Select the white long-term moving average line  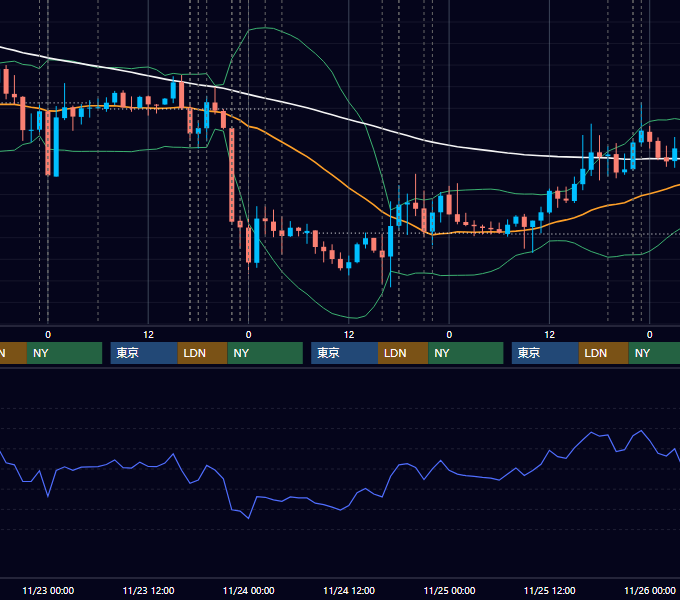[347, 119]
